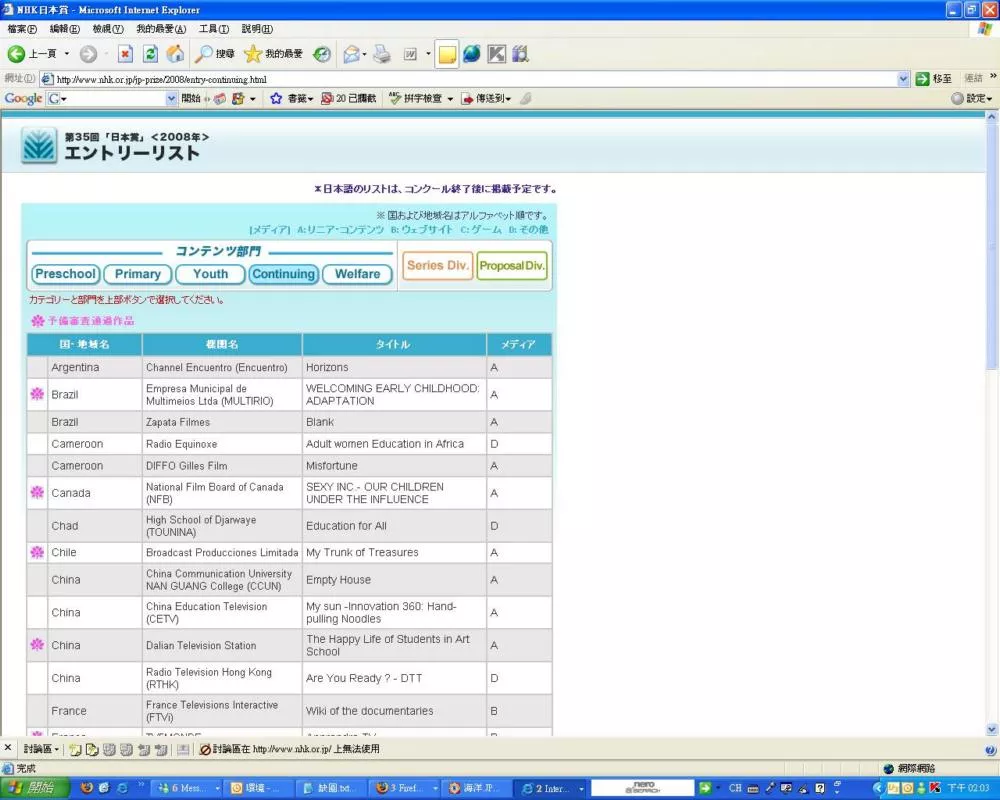Click the first Insert Discussion note icon

pyautogui.click(x=75, y=749)
